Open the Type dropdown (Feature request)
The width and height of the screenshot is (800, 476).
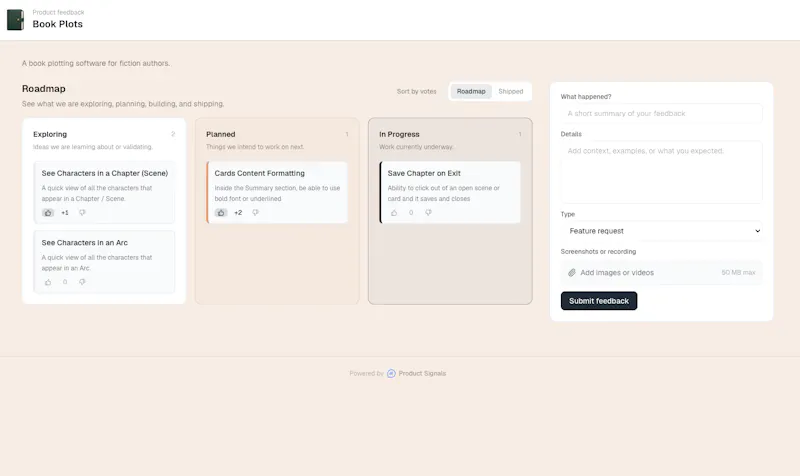coord(661,231)
